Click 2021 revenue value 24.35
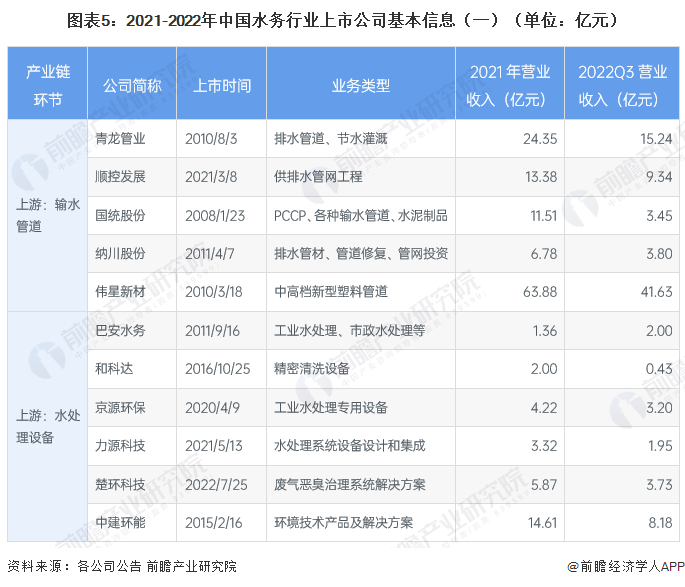This screenshot has width=685, height=587. [540, 139]
